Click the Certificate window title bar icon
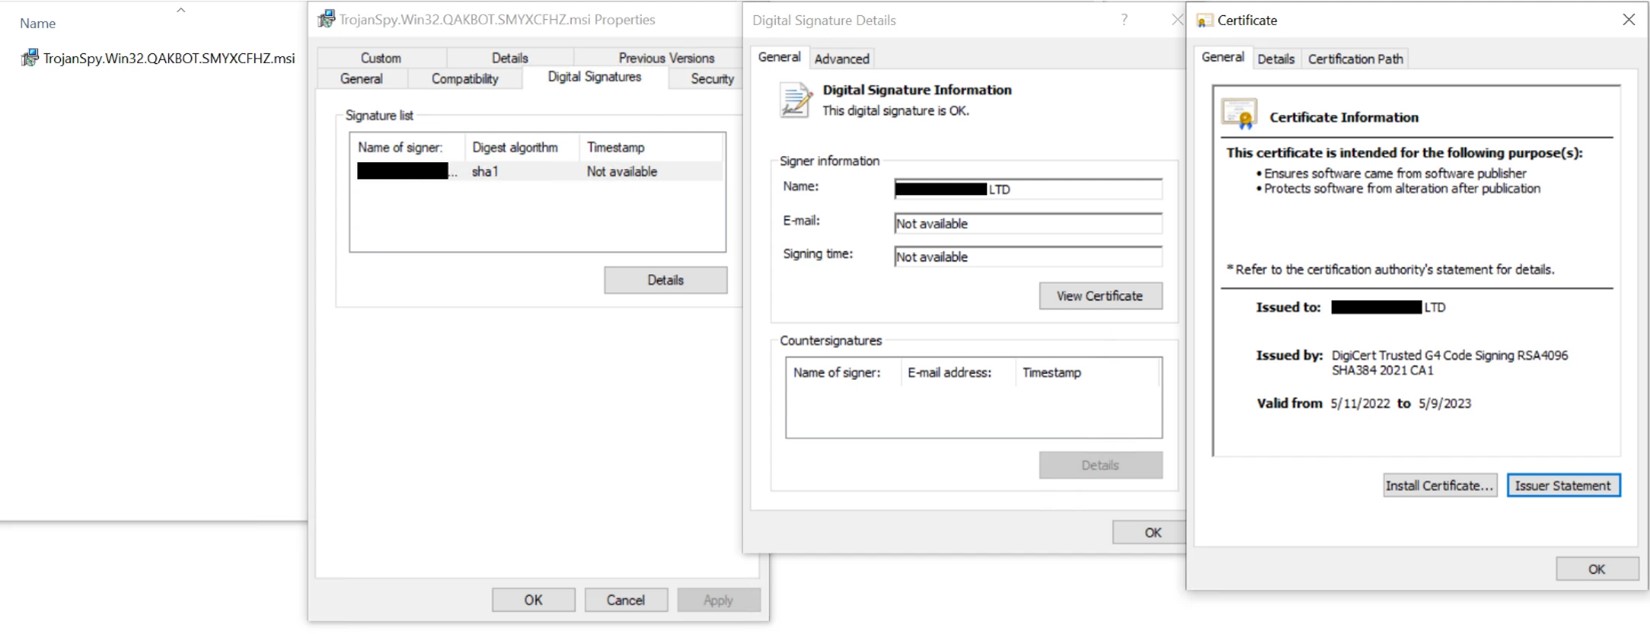 [1204, 20]
